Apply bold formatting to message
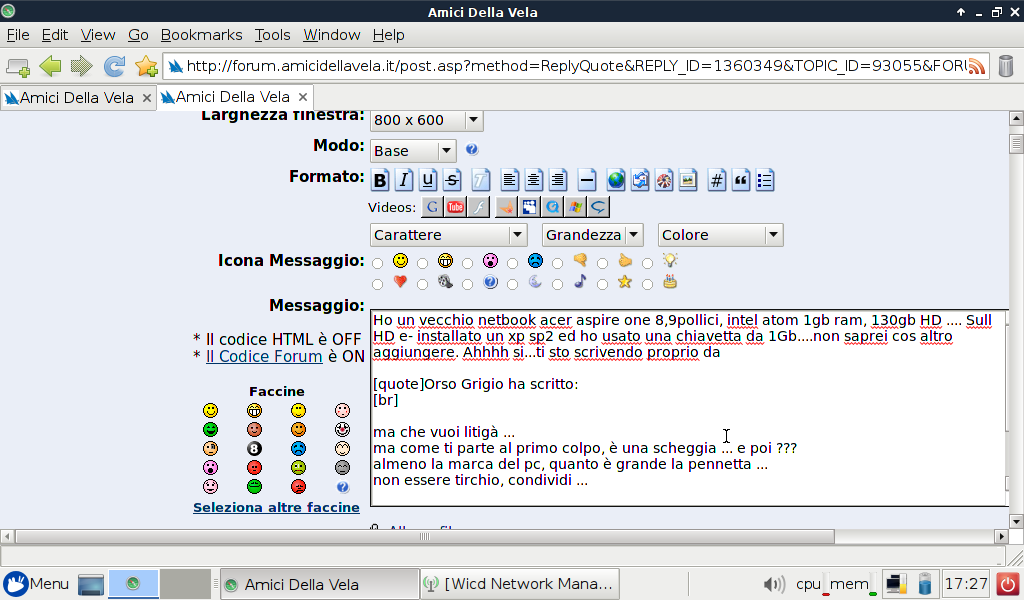Viewport: 1024px width, 600px height. pyautogui.click(x=379, y=180)
